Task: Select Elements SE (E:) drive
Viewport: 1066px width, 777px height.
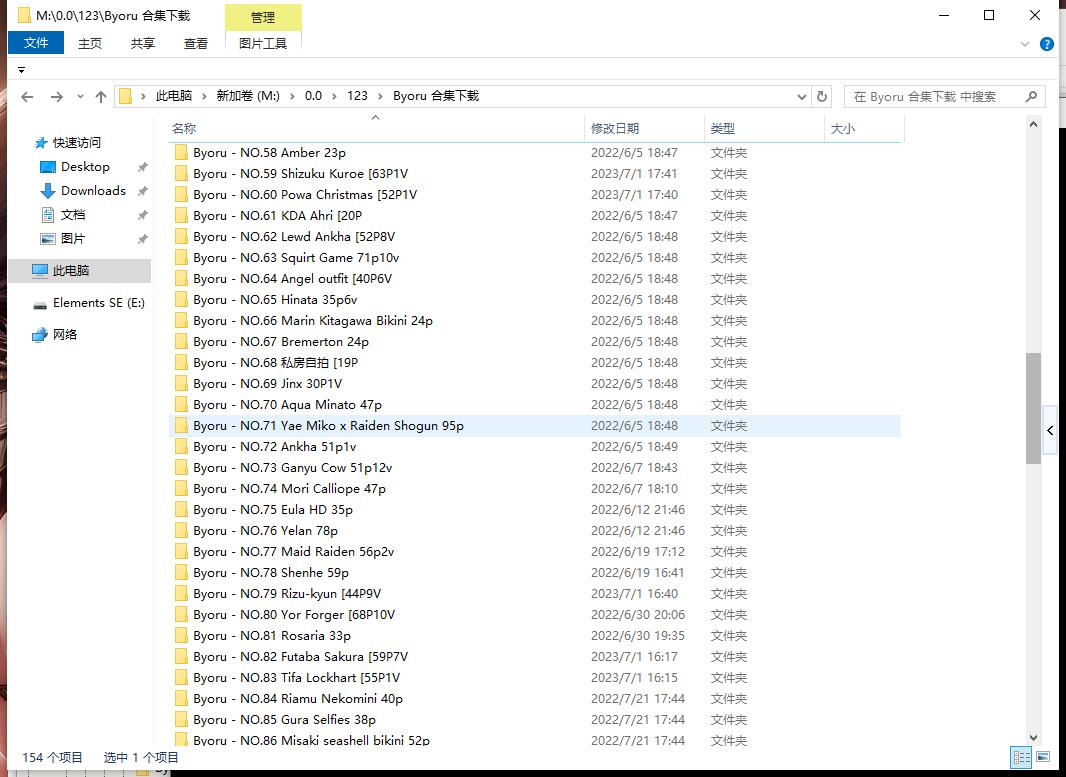Action: 98,303
